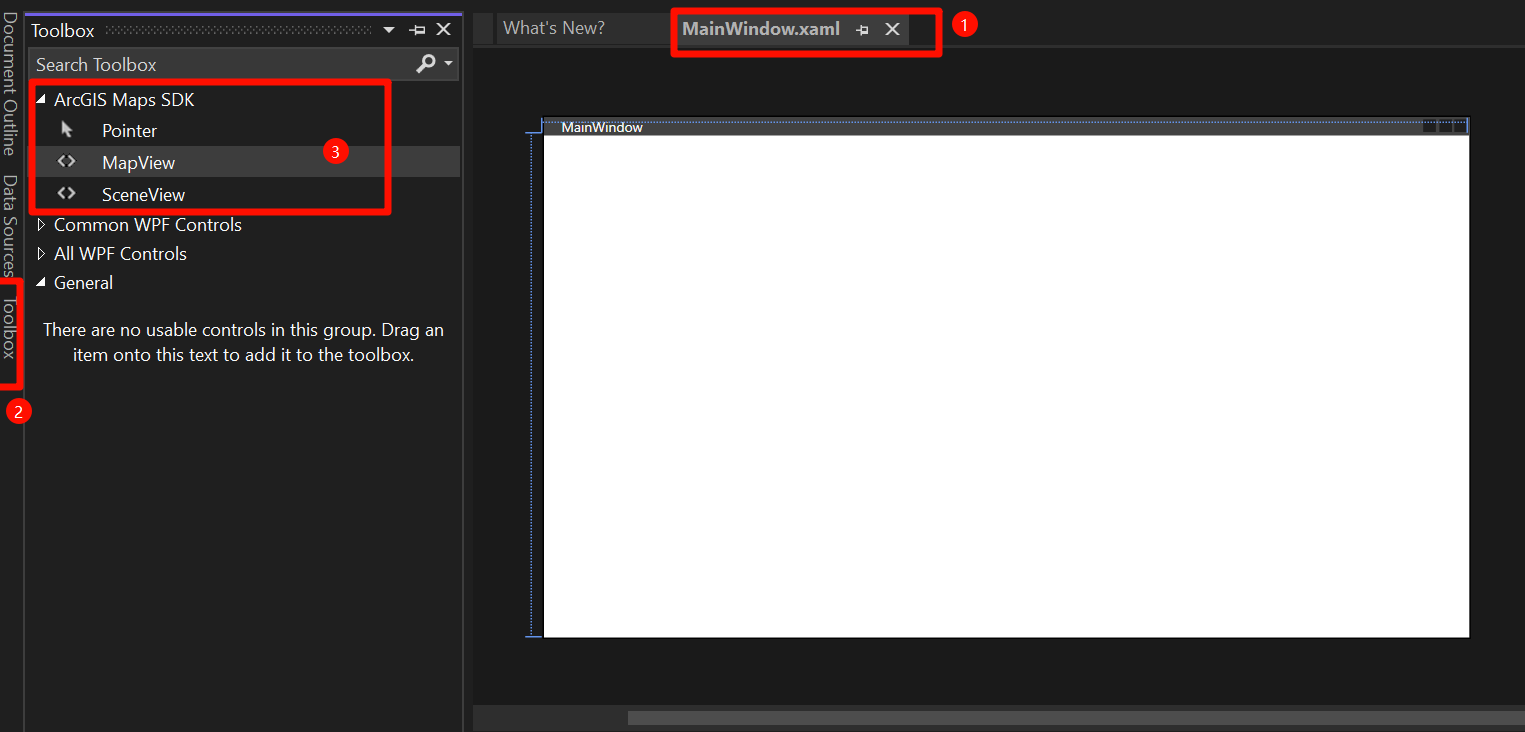Toggle auto hide on Toolbox panel
Viewport: 1525px width, 732px height.
[417, 30]
